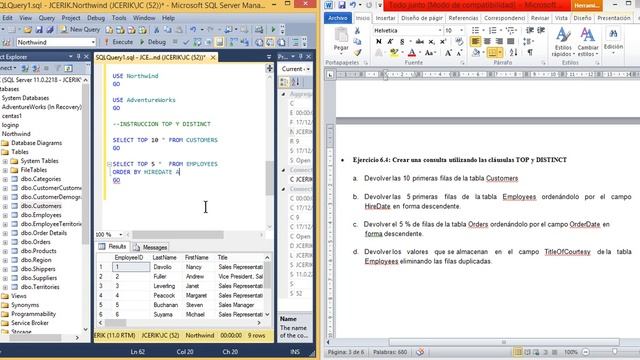Pick the red font color A

coord(411,53)
